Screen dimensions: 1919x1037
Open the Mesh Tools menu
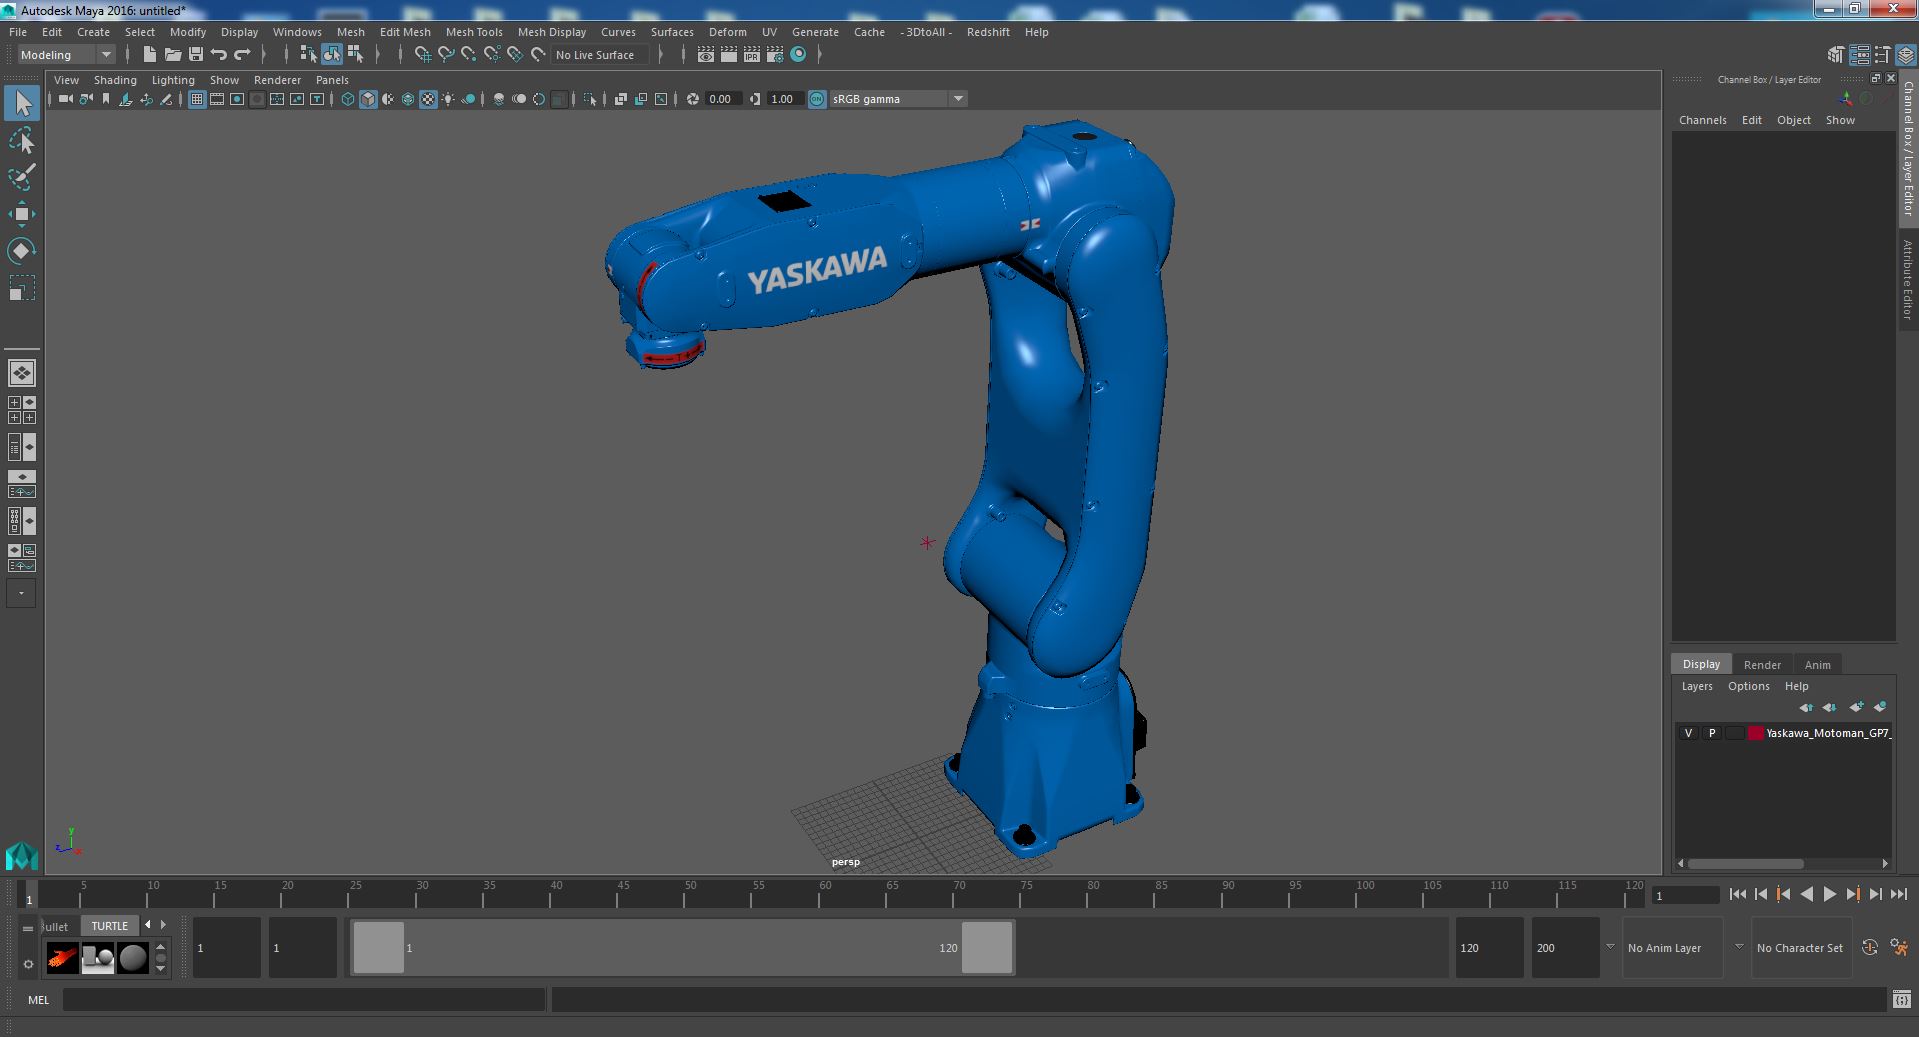474,32
